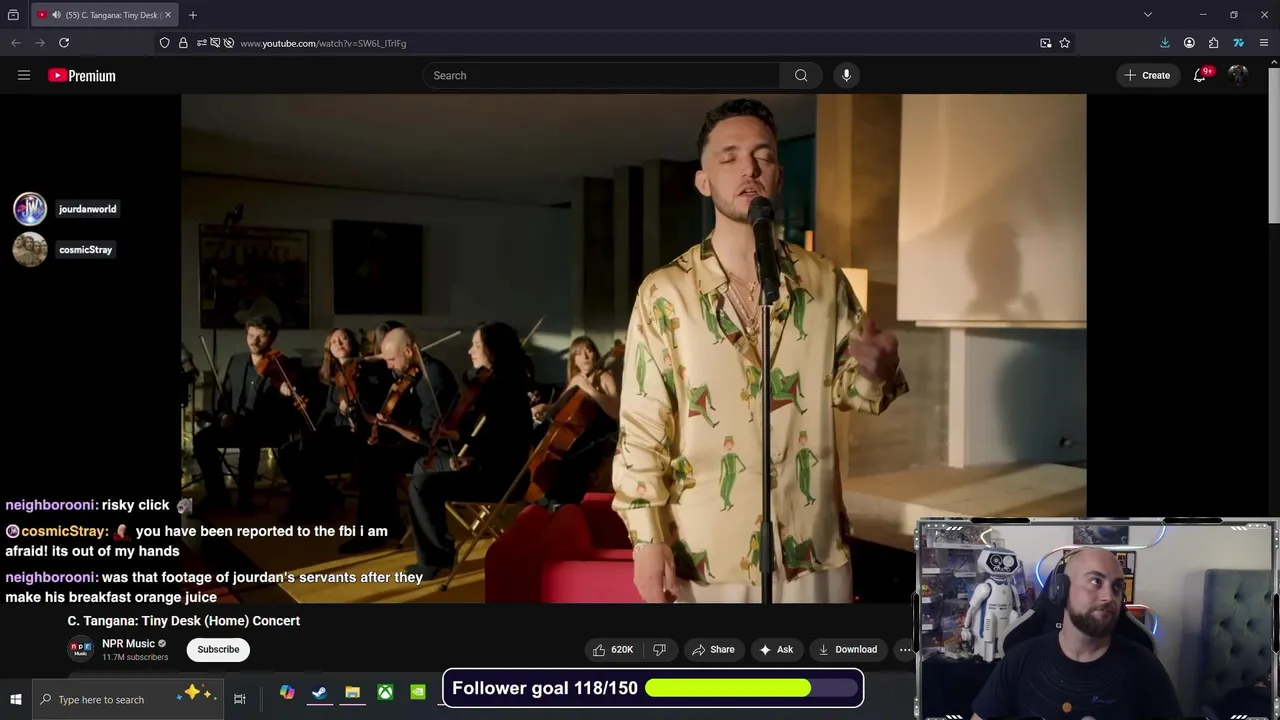Share the Tiny Desk concert video
The image size is (1280, 720).
713,649
